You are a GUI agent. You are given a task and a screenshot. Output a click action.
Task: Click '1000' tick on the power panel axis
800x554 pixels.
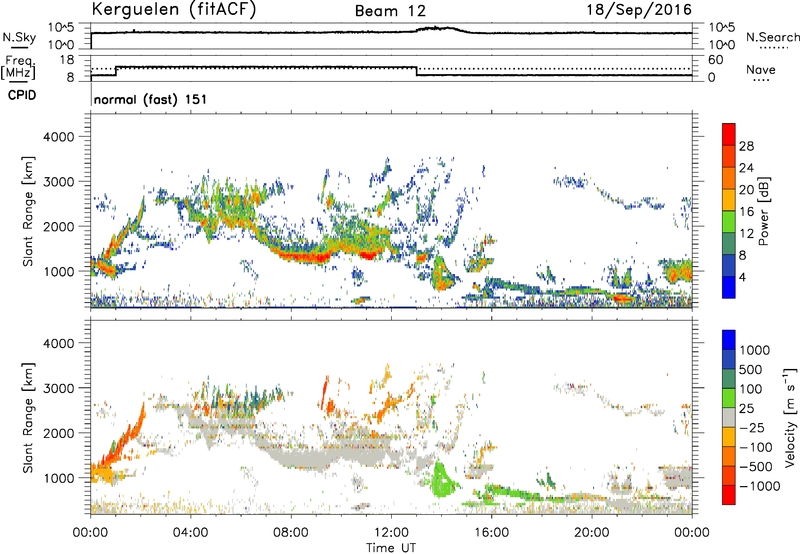58,271
